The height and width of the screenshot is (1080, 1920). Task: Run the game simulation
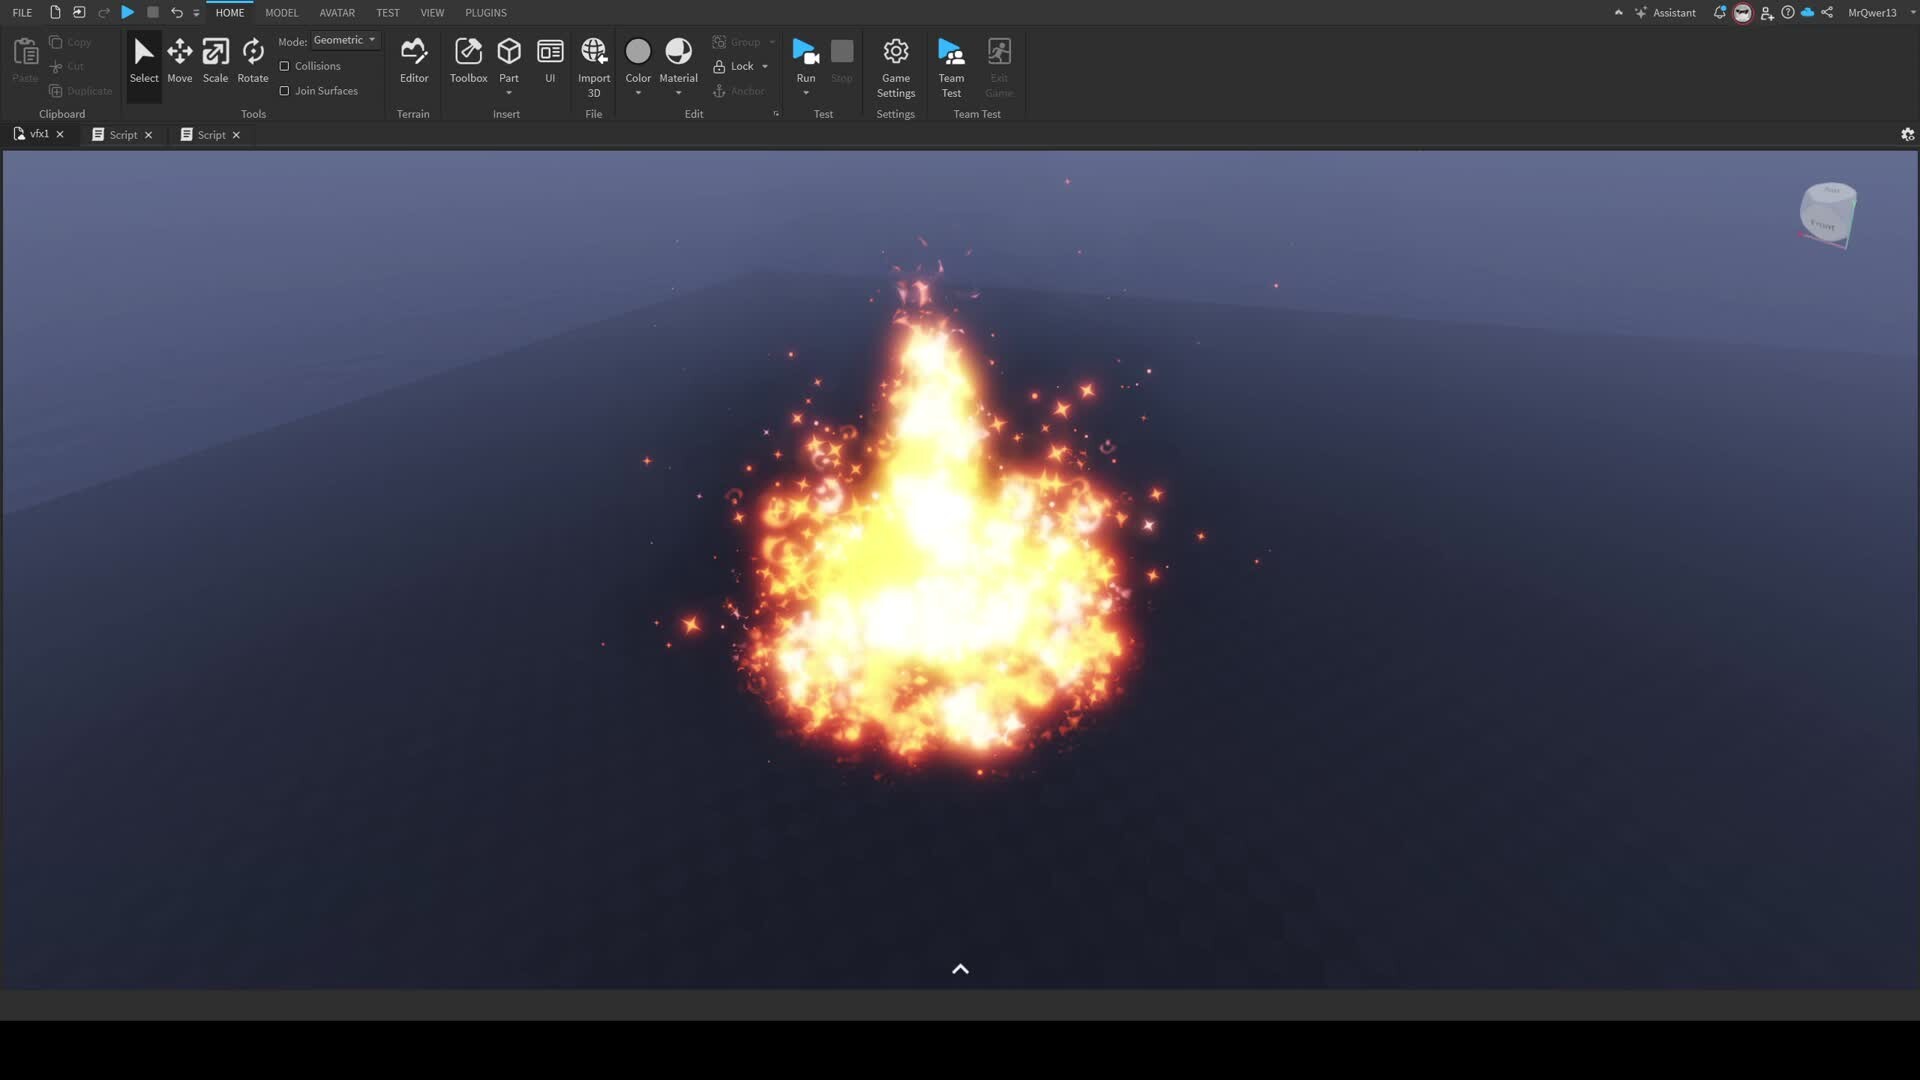(x=805, y=55)
